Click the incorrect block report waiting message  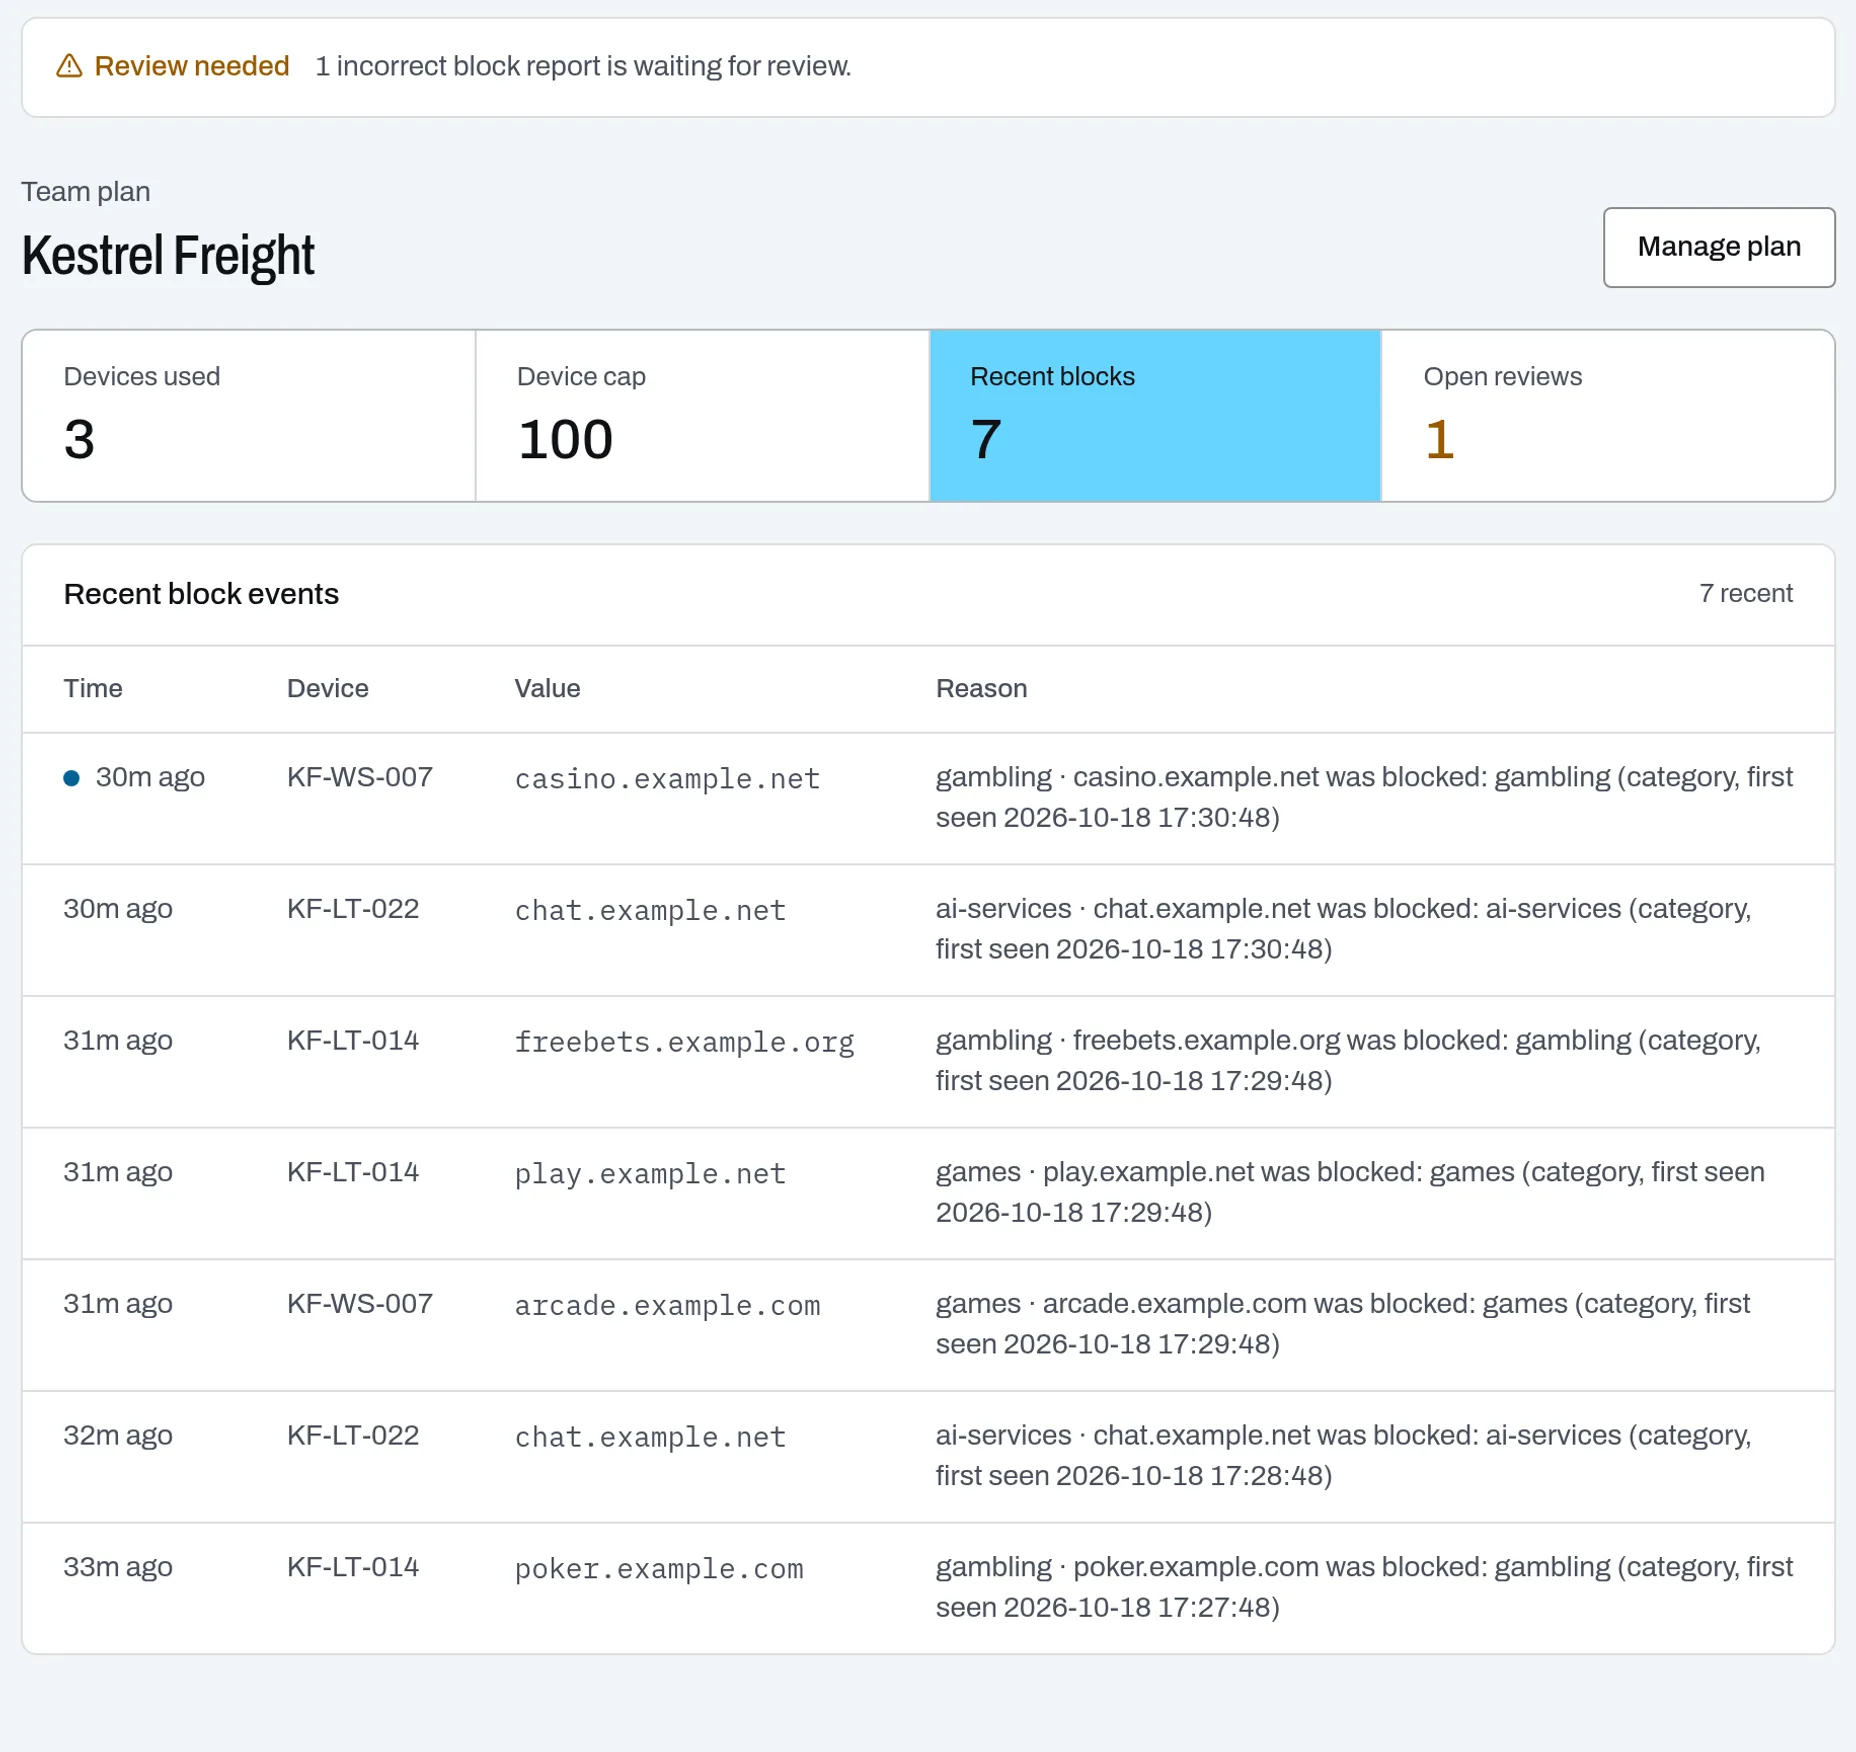pos(583,66)
